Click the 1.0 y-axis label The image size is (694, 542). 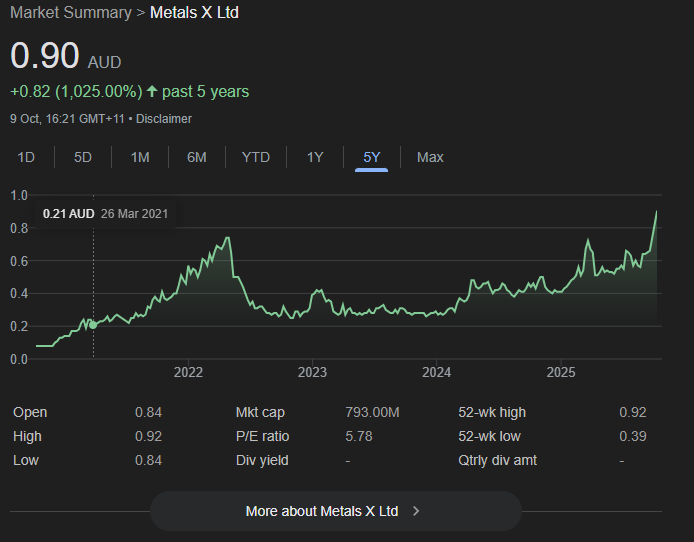pos(19,195)
